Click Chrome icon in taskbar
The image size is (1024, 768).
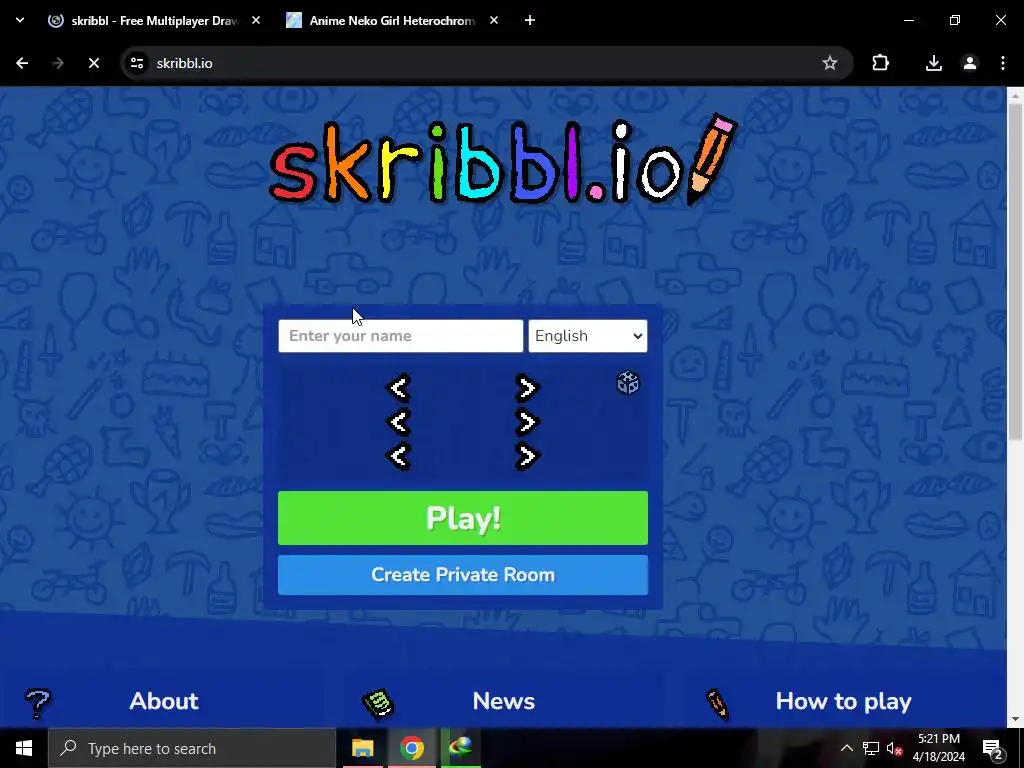pyautogui.click(x=412, y=748)
